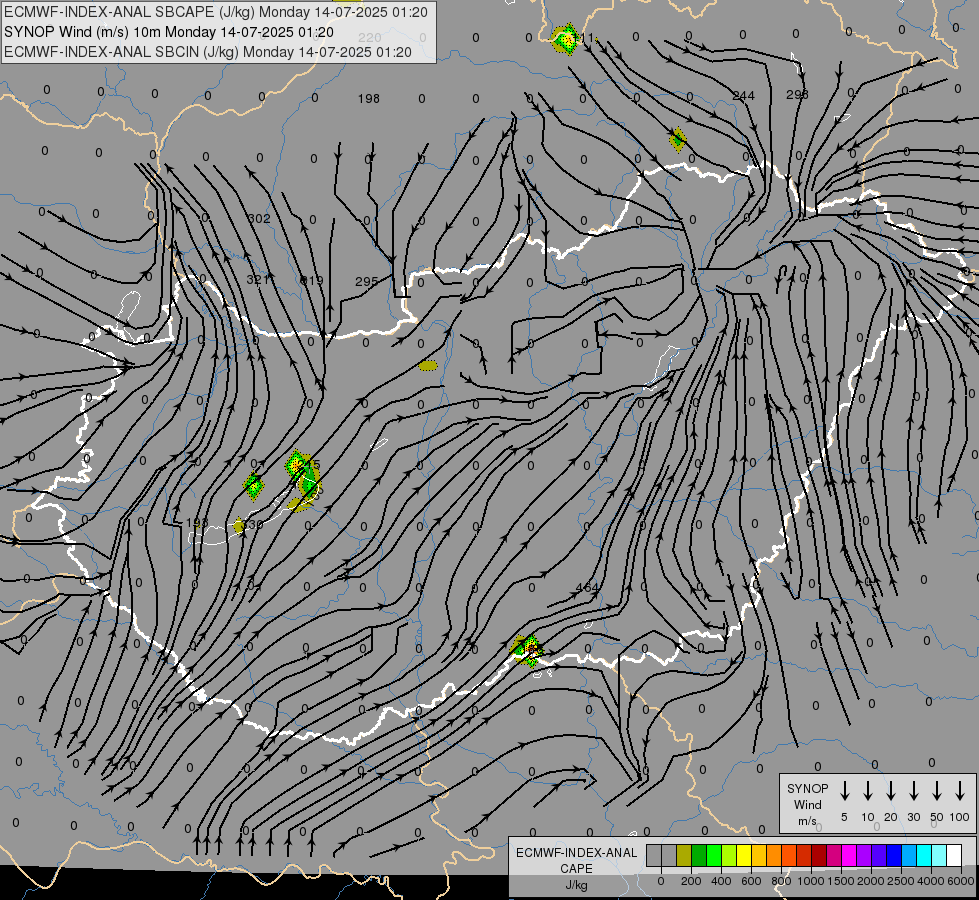The image size is (979, 900).
Task: Click the 50 m/s wind arrow in legend
Action: pos(937,791)
